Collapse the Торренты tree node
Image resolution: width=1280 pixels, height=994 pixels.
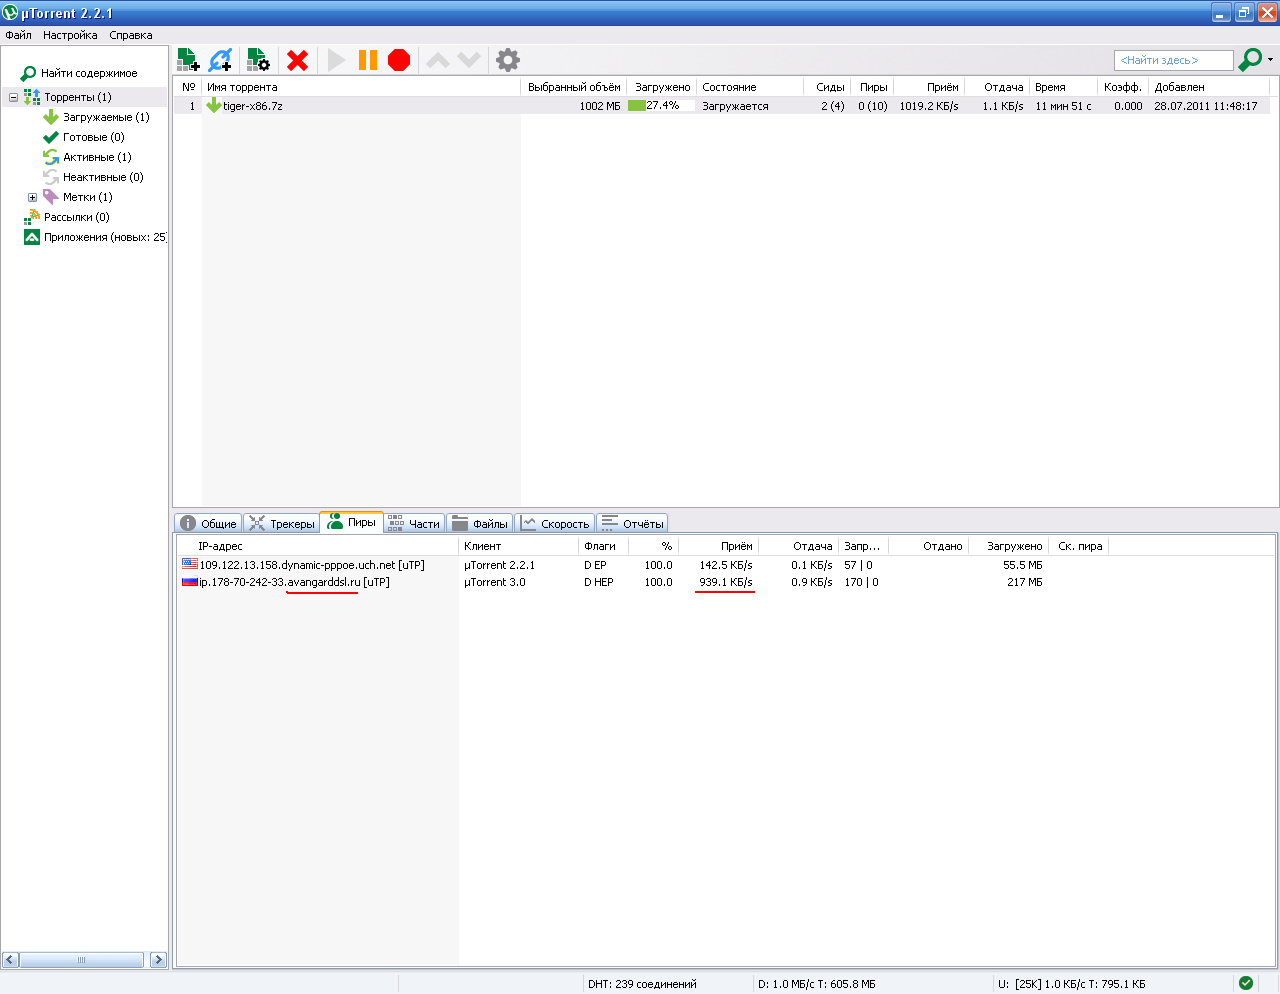coord(13,98)
